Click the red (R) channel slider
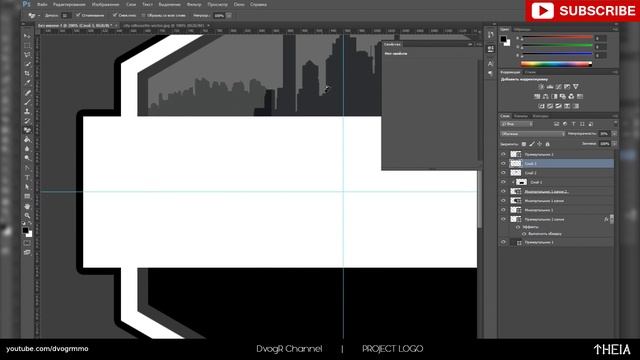Viewport: 640px width, 360px height. coord(557,38)
